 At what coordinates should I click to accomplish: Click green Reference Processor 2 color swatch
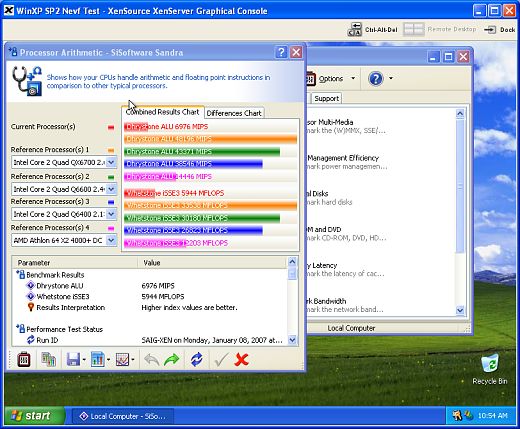[x=111, y=177]
